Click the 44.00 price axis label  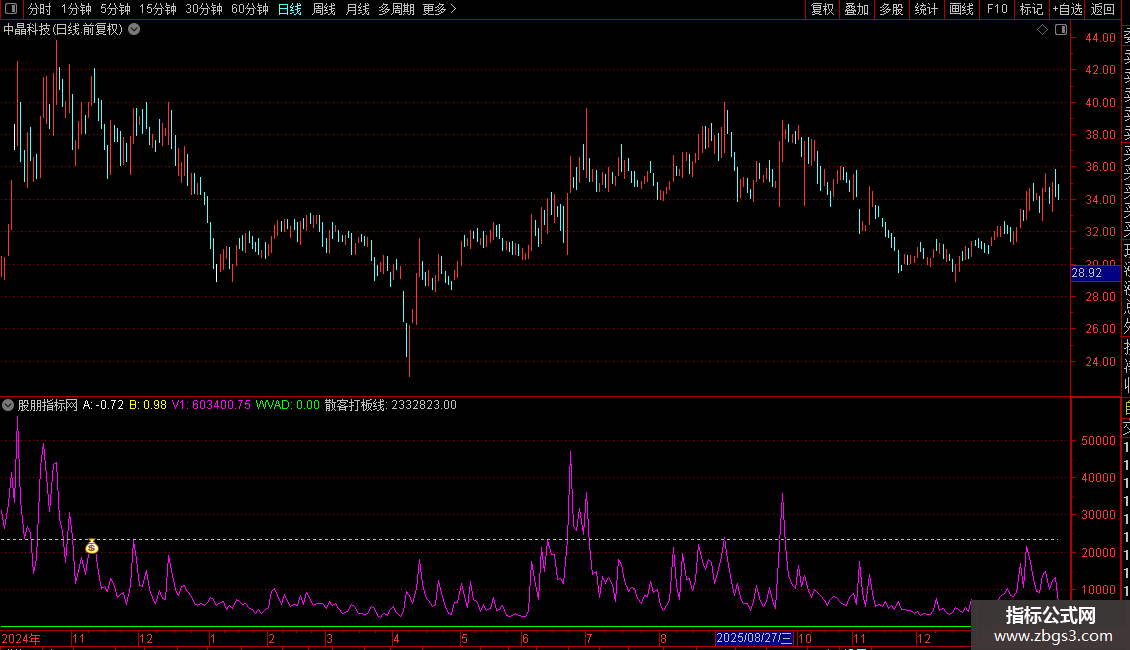(1100, 37)
